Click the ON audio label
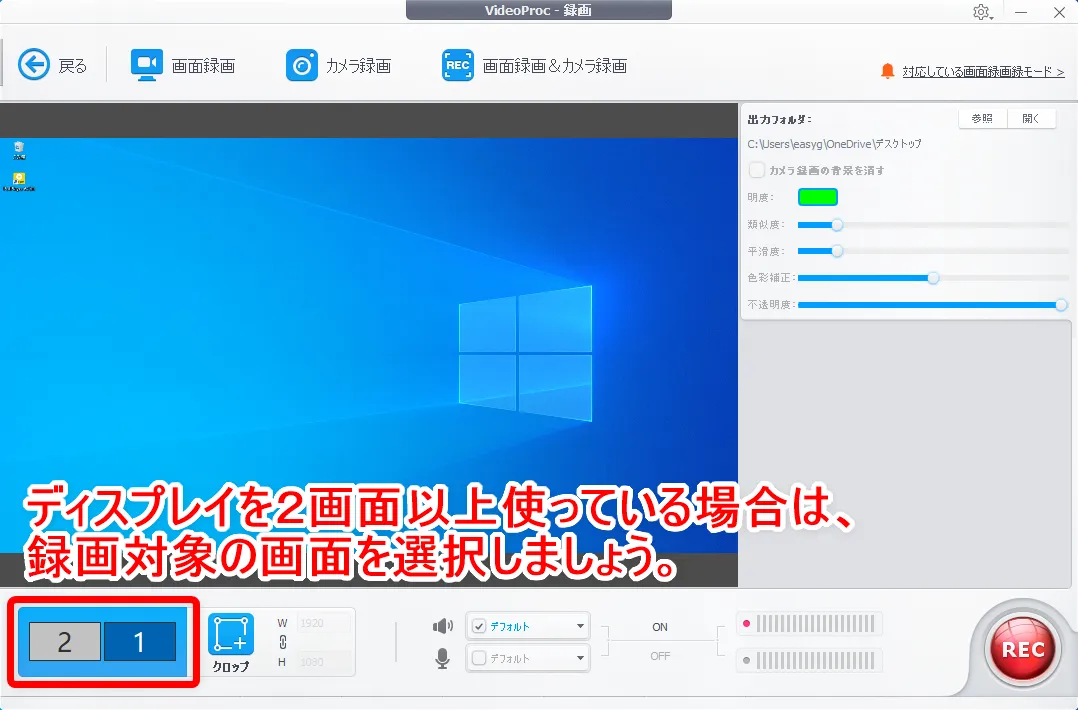Image resolution: width=1078 pixels, height=710 pixels. [660, 627]
